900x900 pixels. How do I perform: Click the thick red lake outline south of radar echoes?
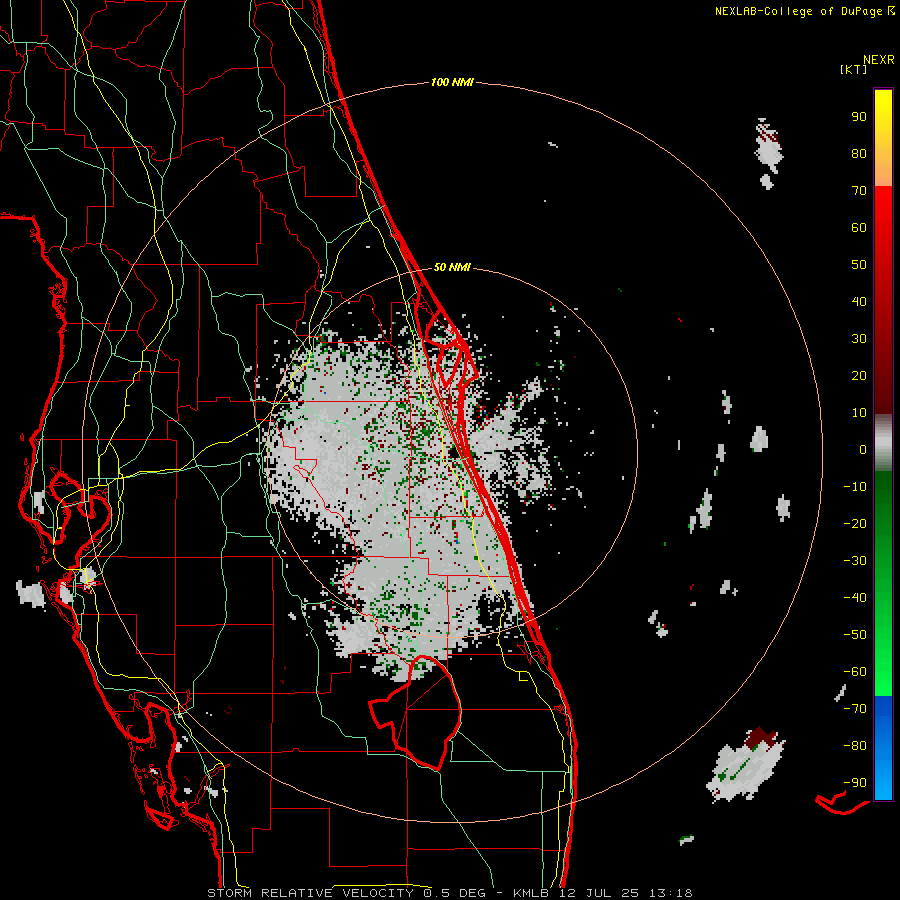click(x=416, y=712)
